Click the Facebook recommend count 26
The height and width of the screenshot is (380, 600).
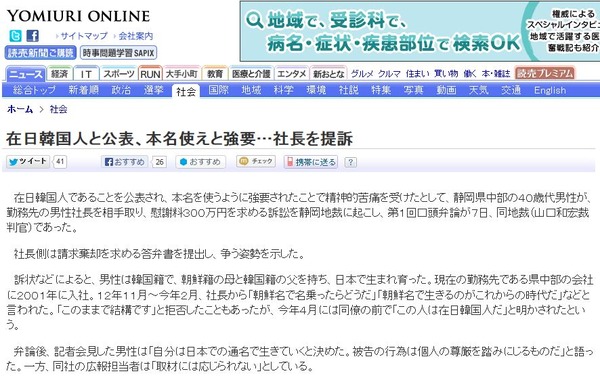(160, 162)
